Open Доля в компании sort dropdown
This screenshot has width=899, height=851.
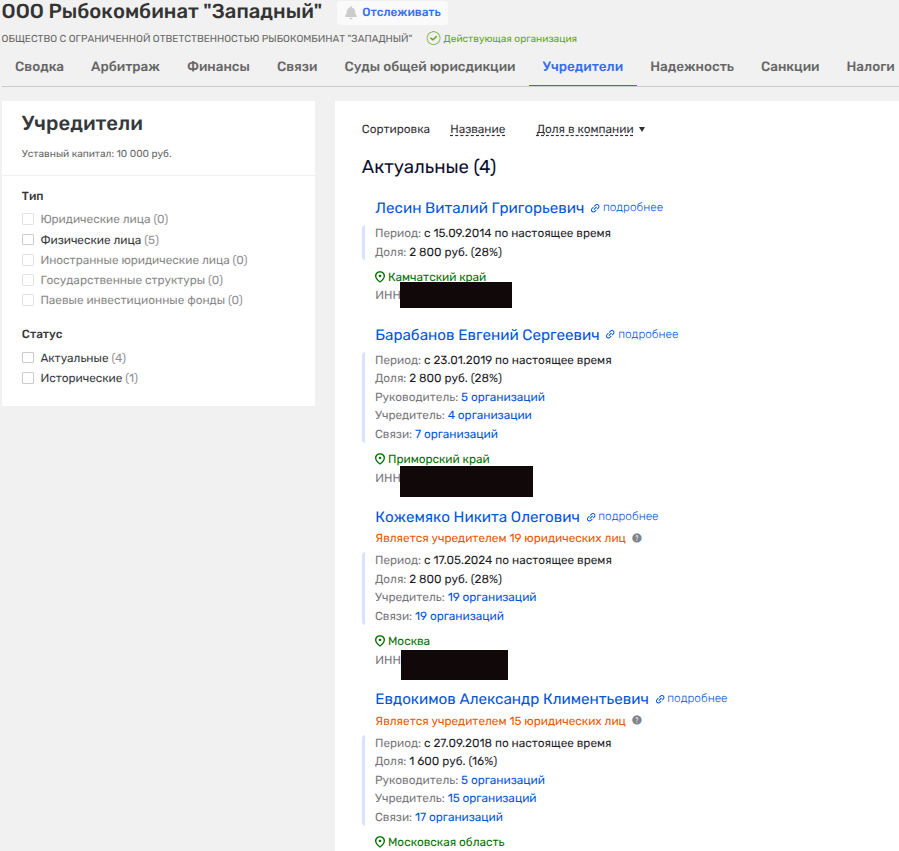coord(590,130)
